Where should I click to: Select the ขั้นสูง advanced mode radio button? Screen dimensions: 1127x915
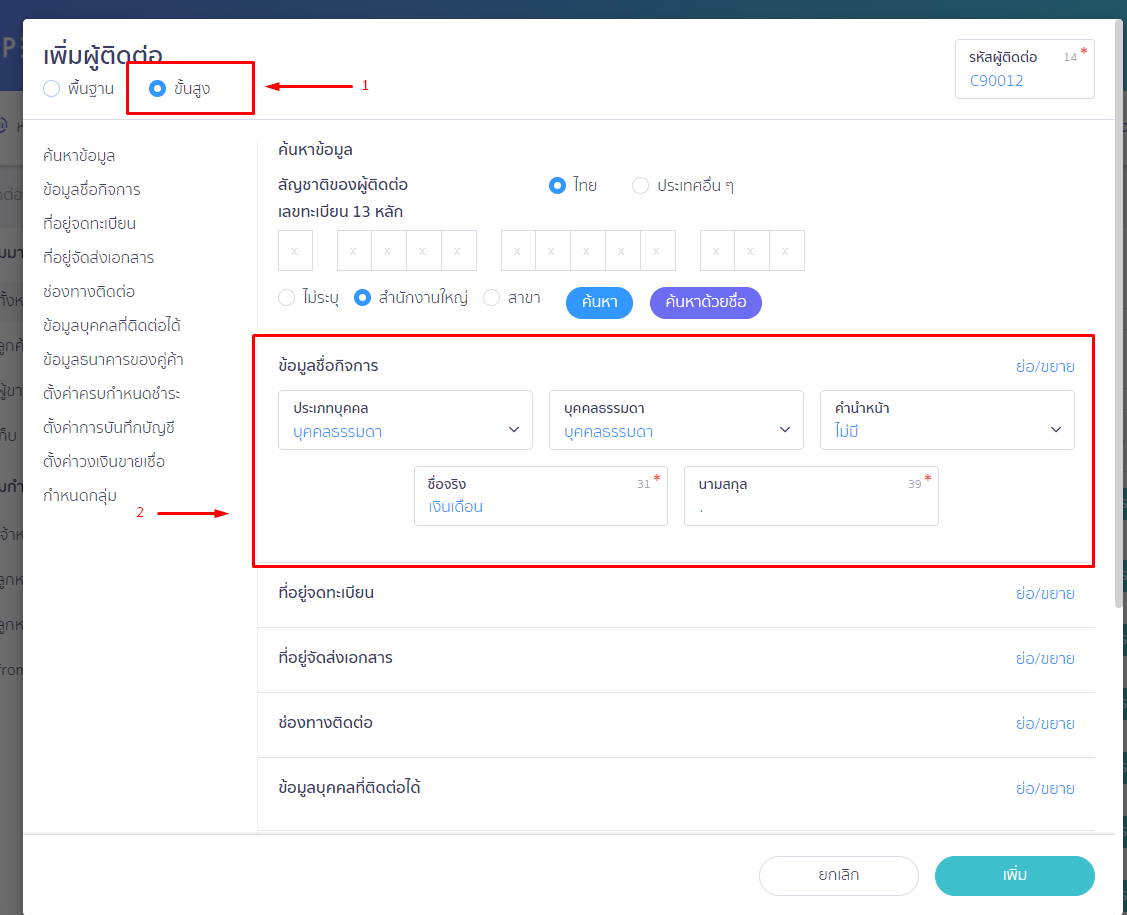[x=157, y=89]
